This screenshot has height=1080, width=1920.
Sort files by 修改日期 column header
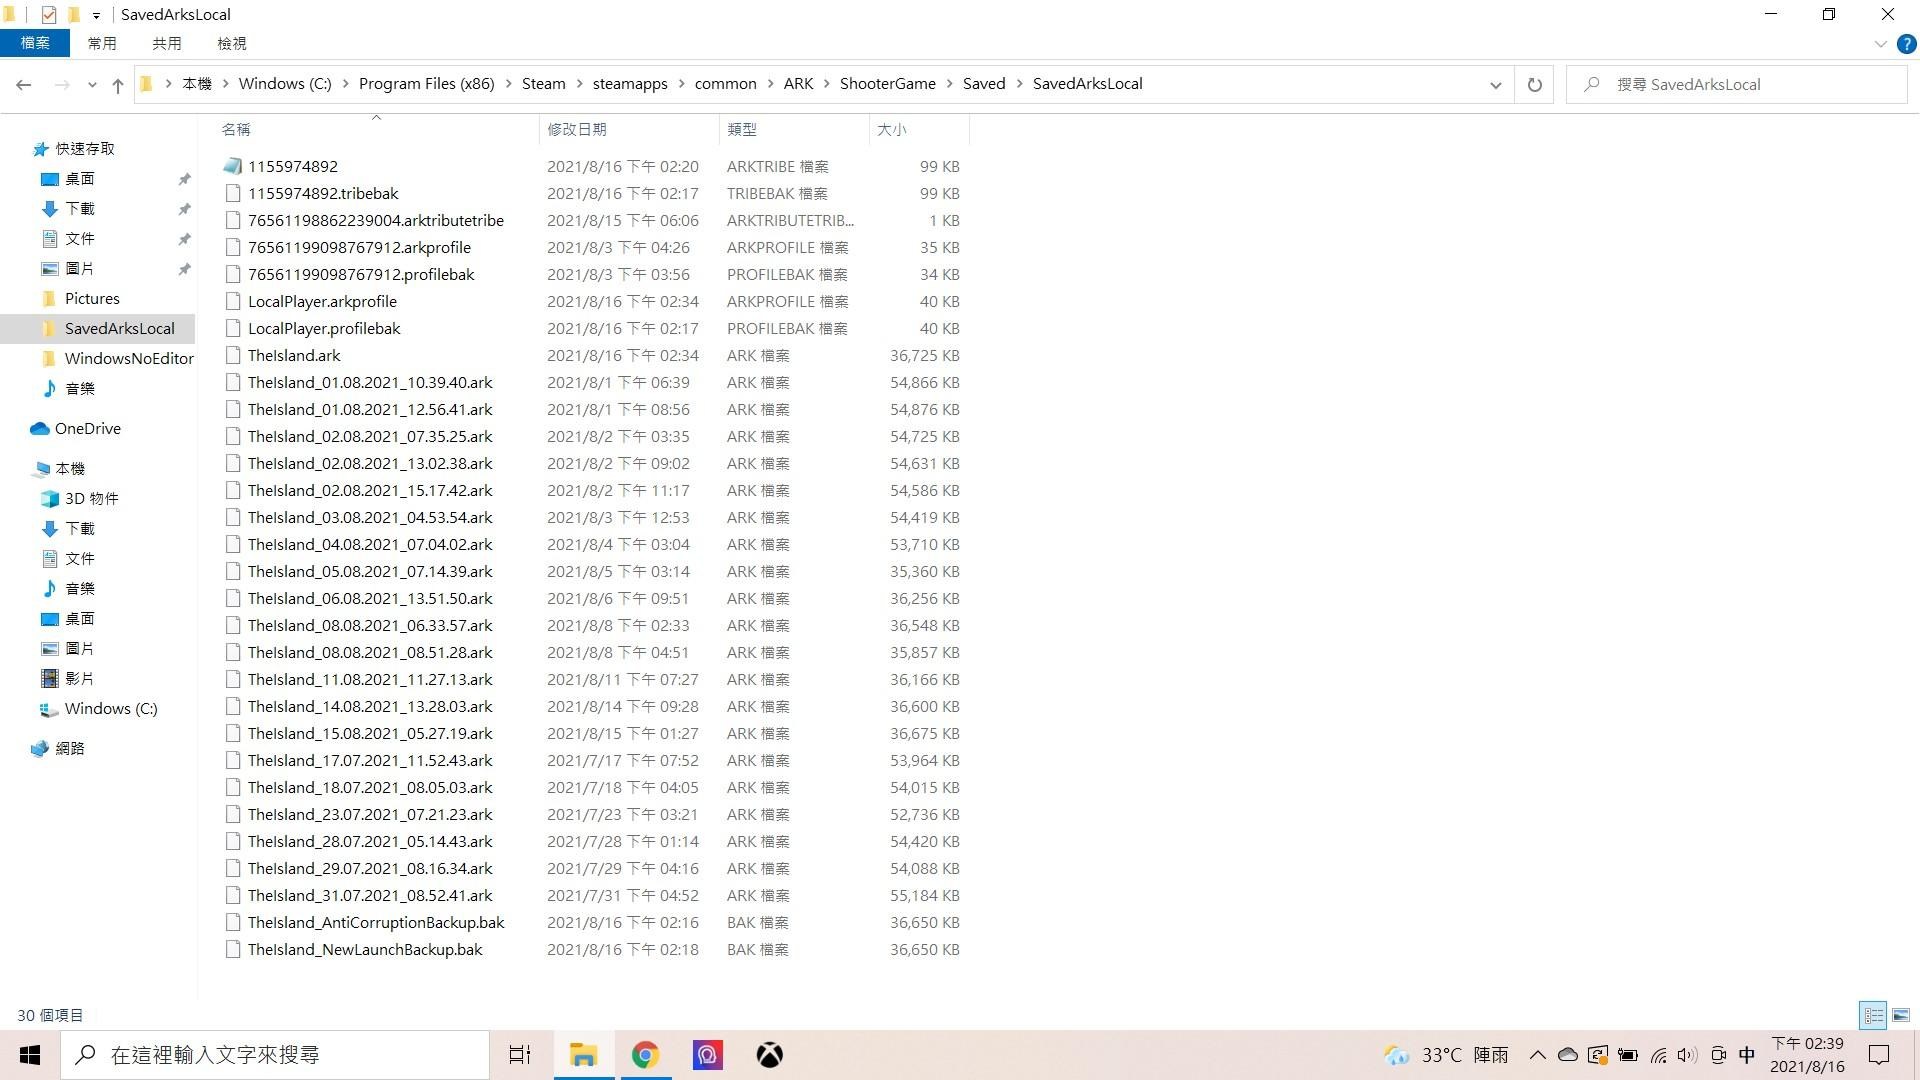pos(577,129)
